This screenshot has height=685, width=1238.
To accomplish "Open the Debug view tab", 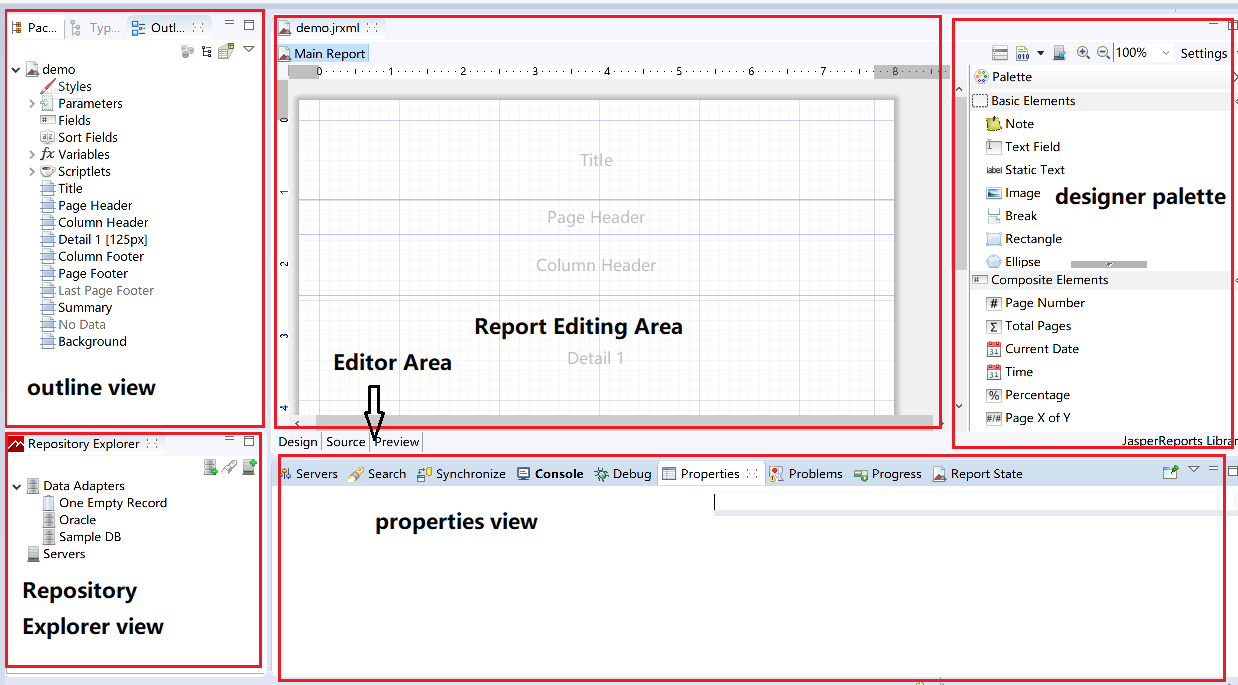I will point(622,474).
